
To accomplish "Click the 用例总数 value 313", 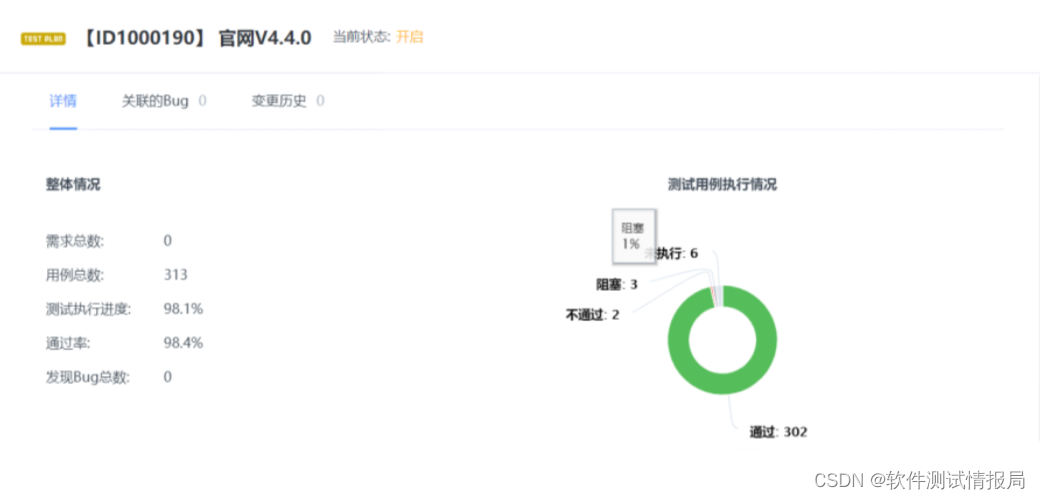I will click(176, 275).
